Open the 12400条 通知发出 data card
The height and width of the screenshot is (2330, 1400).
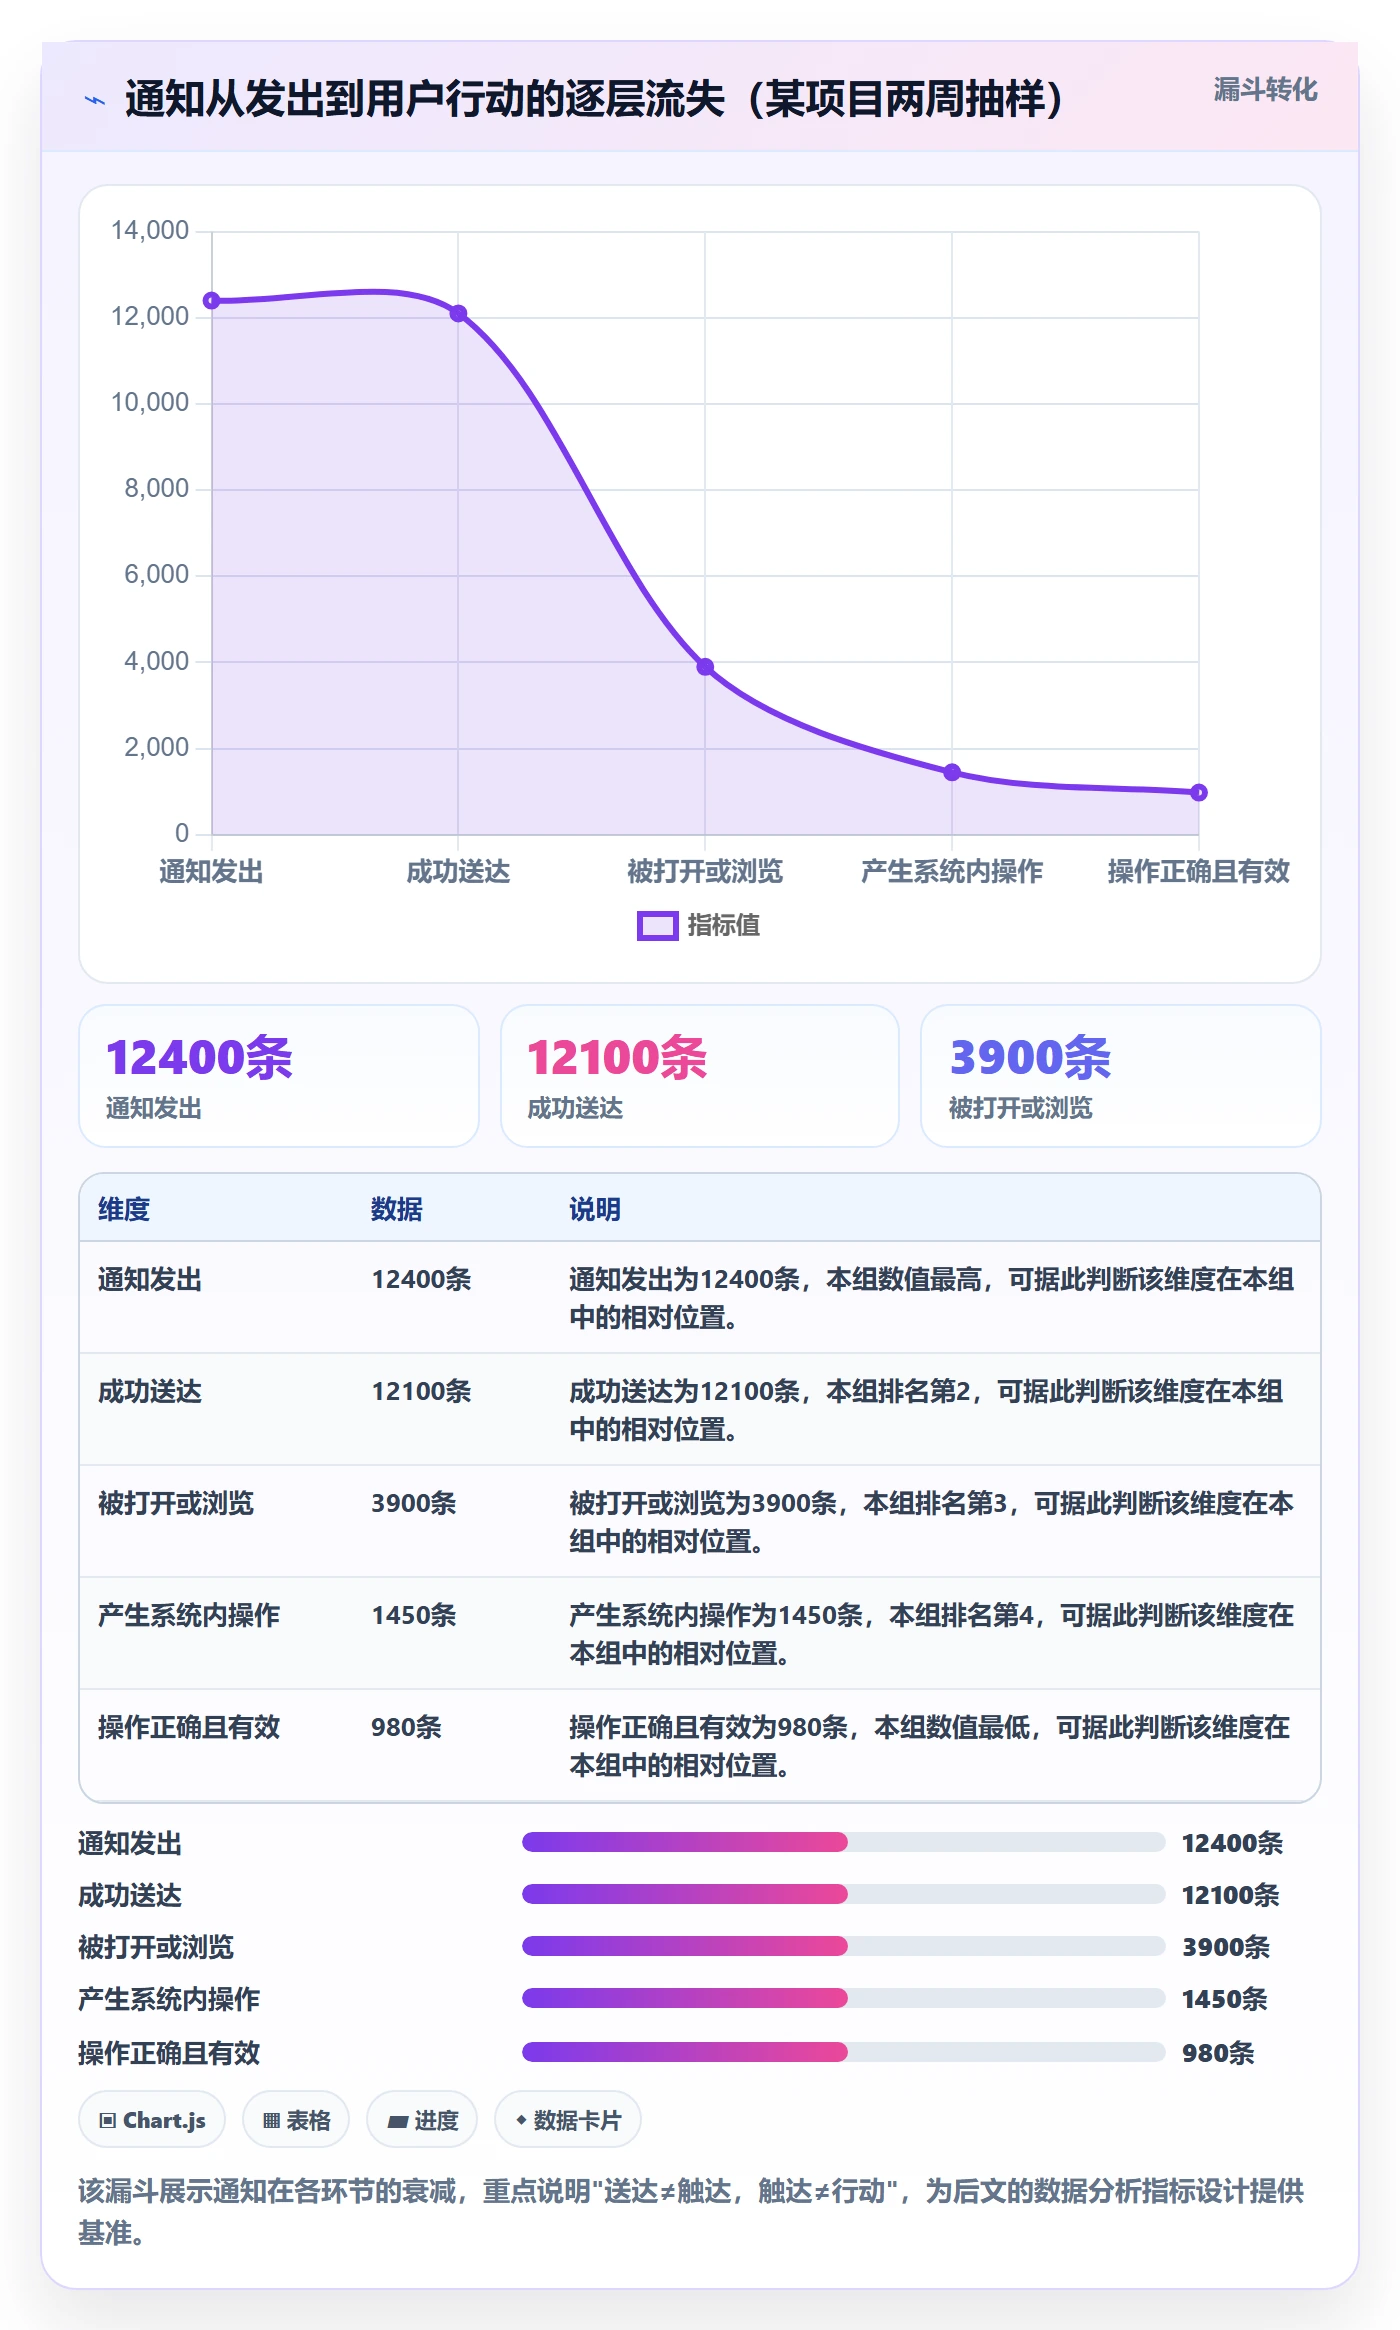pyautogui.click(x=279, y=1076)
